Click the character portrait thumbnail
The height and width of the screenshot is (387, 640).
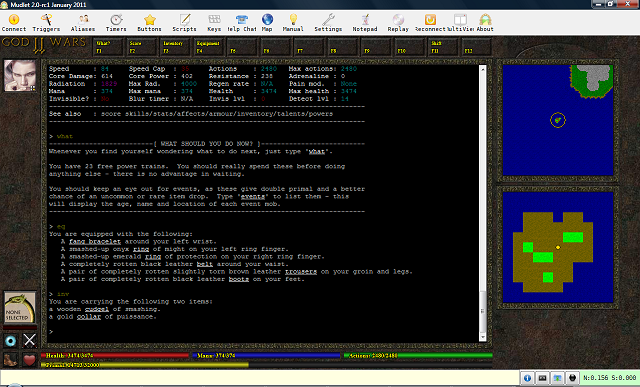click(20, 76)
